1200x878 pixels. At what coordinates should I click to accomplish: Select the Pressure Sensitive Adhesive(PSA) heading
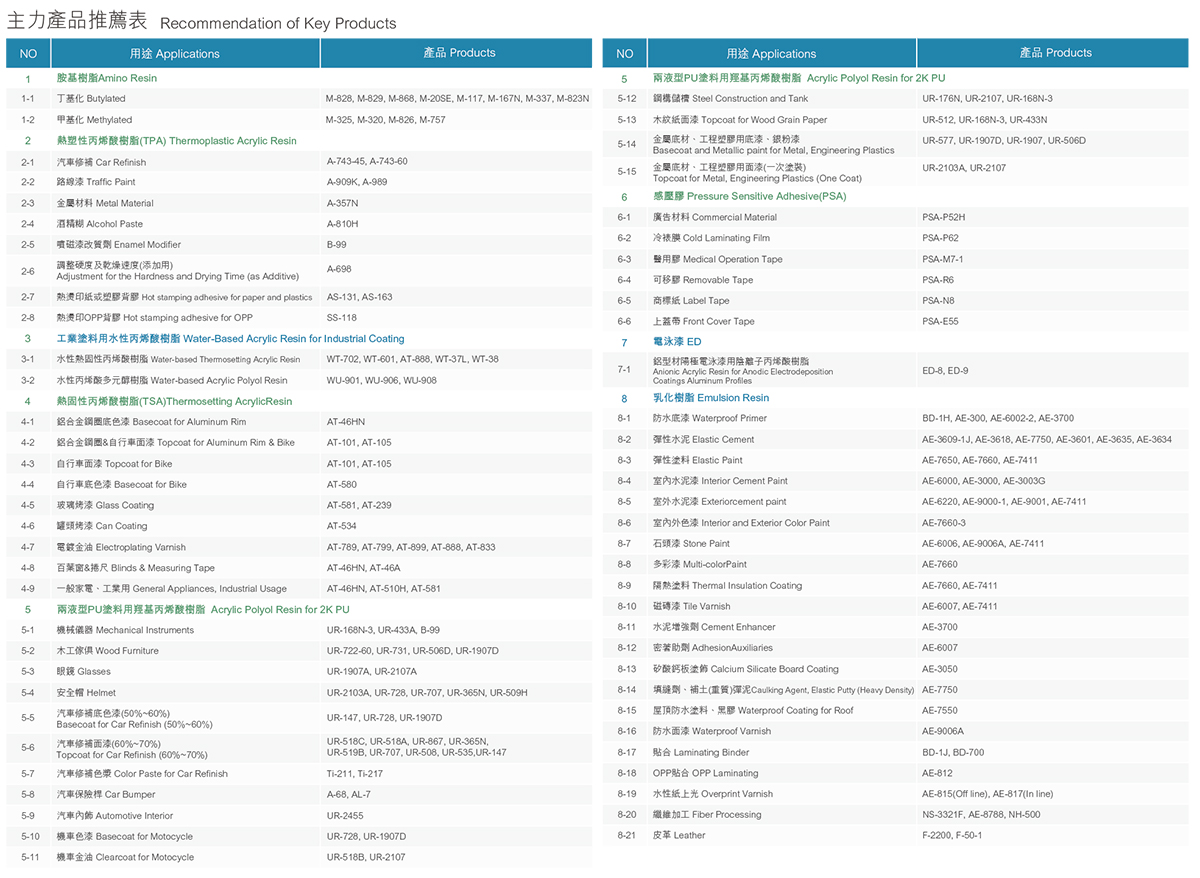point(749,197)
